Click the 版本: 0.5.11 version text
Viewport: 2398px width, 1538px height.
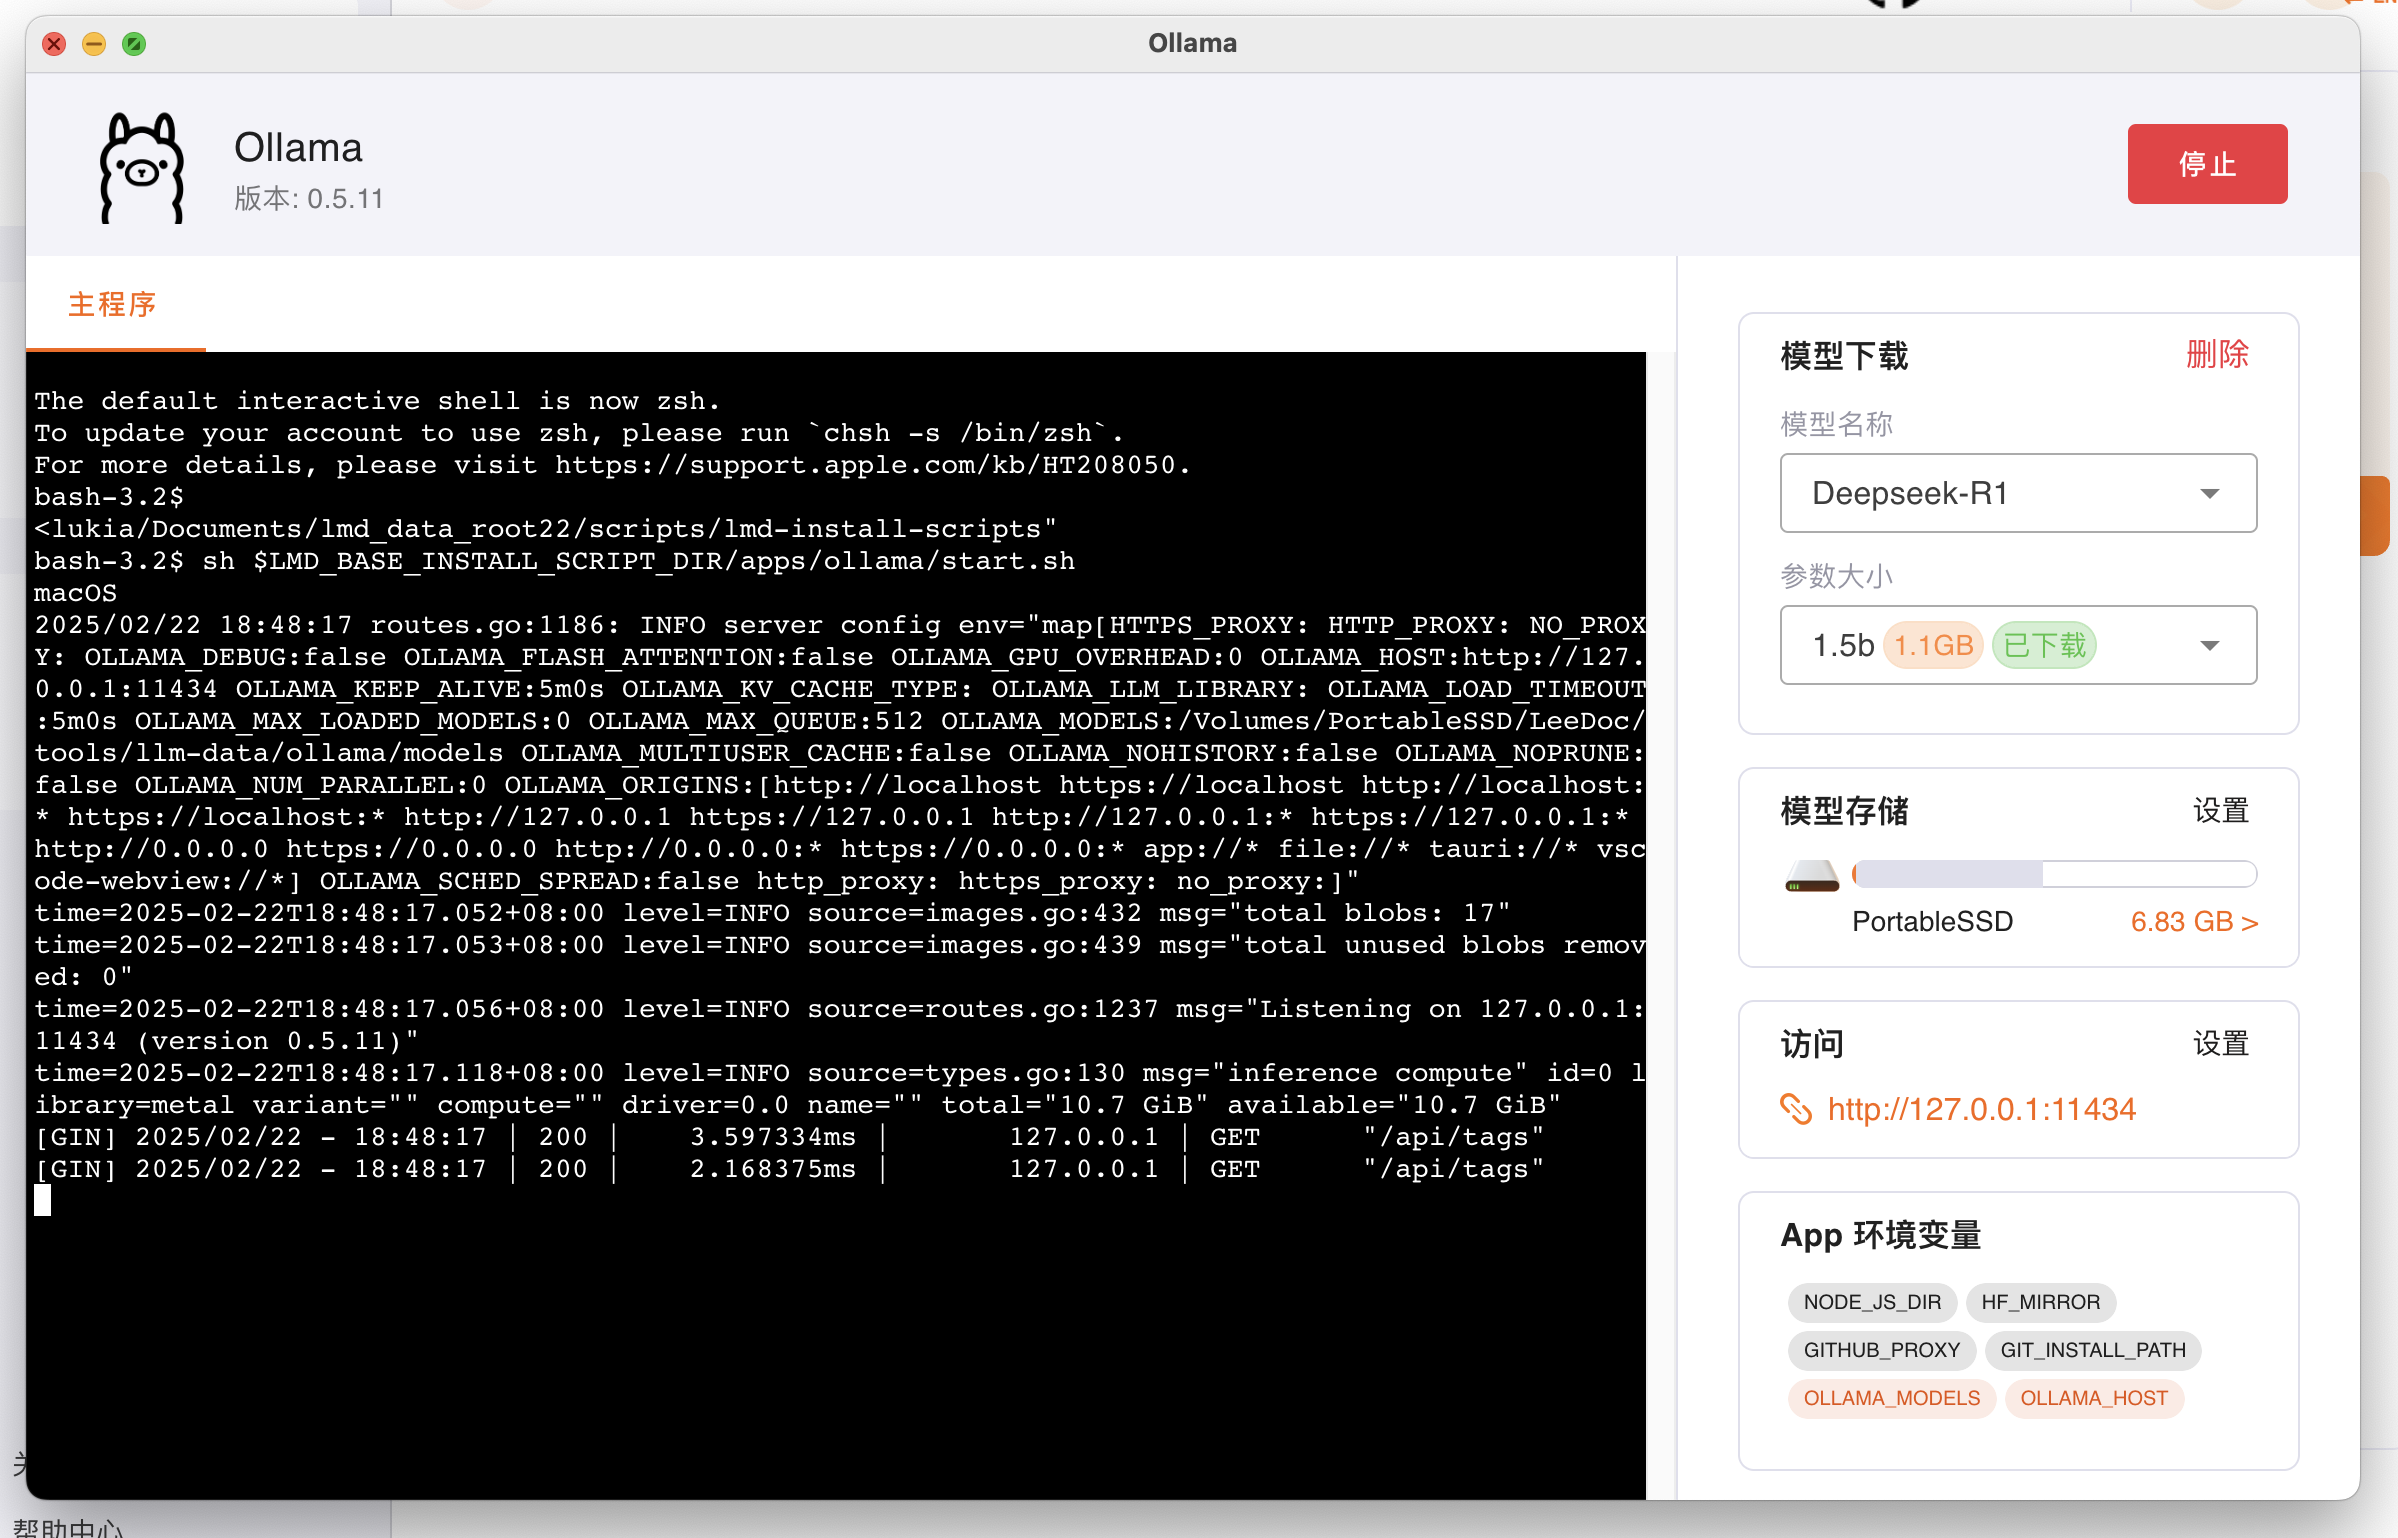coord(309,199)
